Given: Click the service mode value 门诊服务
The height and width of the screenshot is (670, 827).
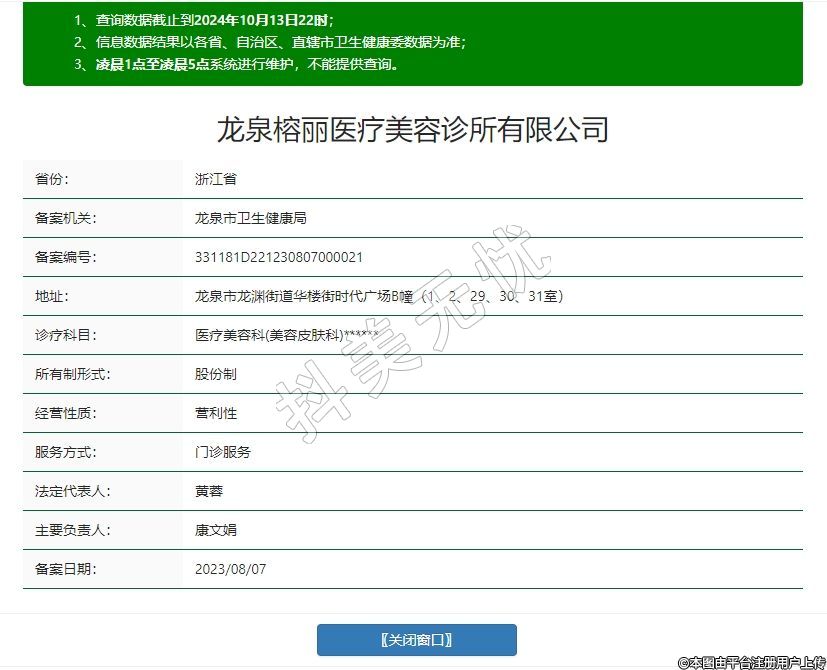Looking at the screenshot, I should [x=222, y=452].
